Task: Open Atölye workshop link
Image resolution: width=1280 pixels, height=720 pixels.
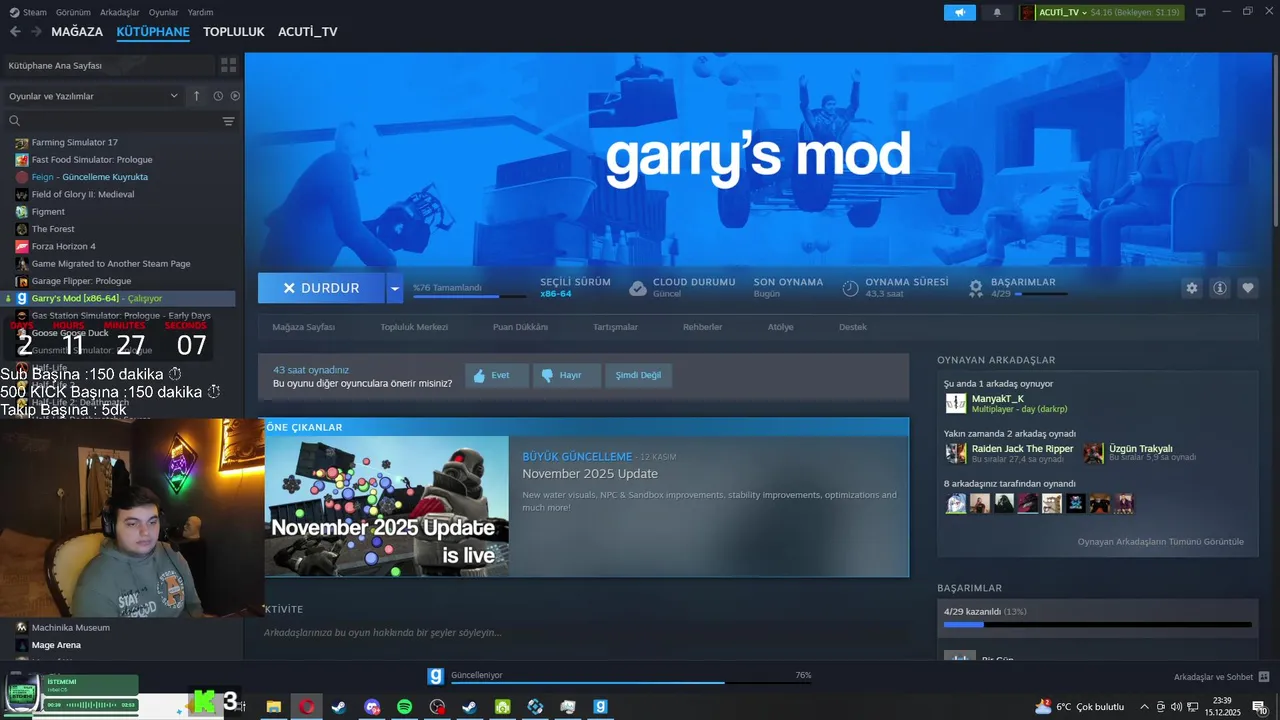Action: pos(780,327)
